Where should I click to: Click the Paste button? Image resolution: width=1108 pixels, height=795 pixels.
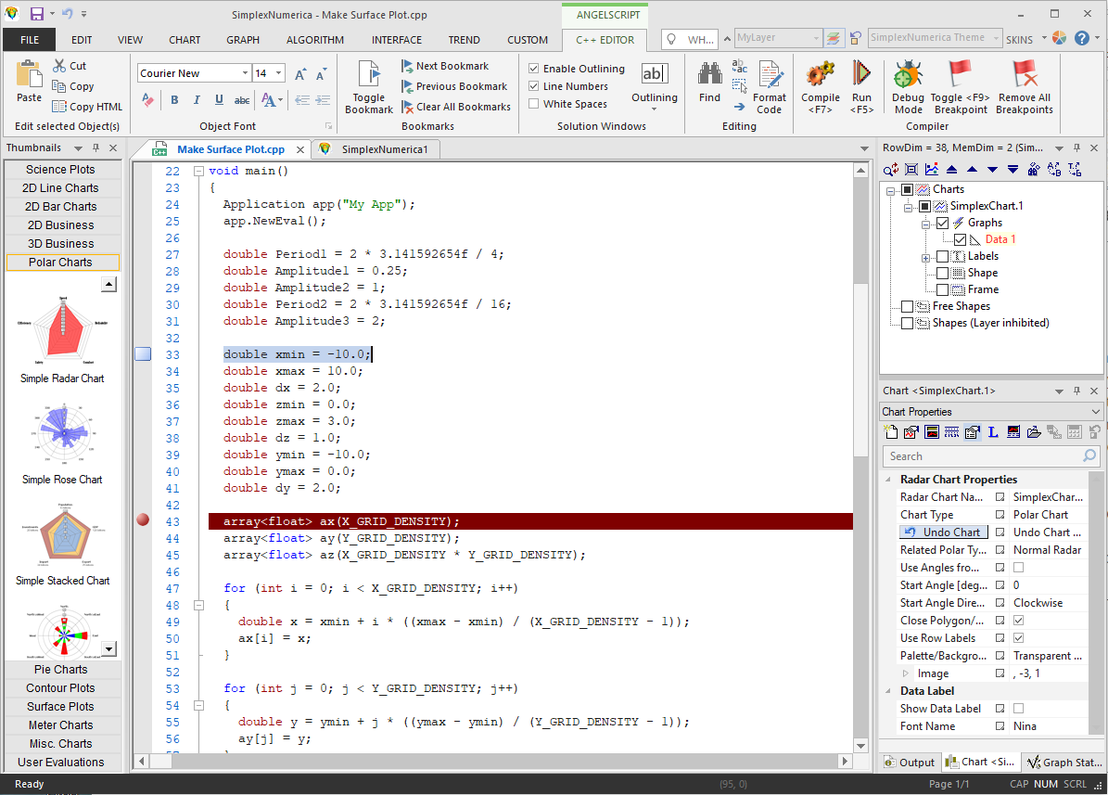29,85
